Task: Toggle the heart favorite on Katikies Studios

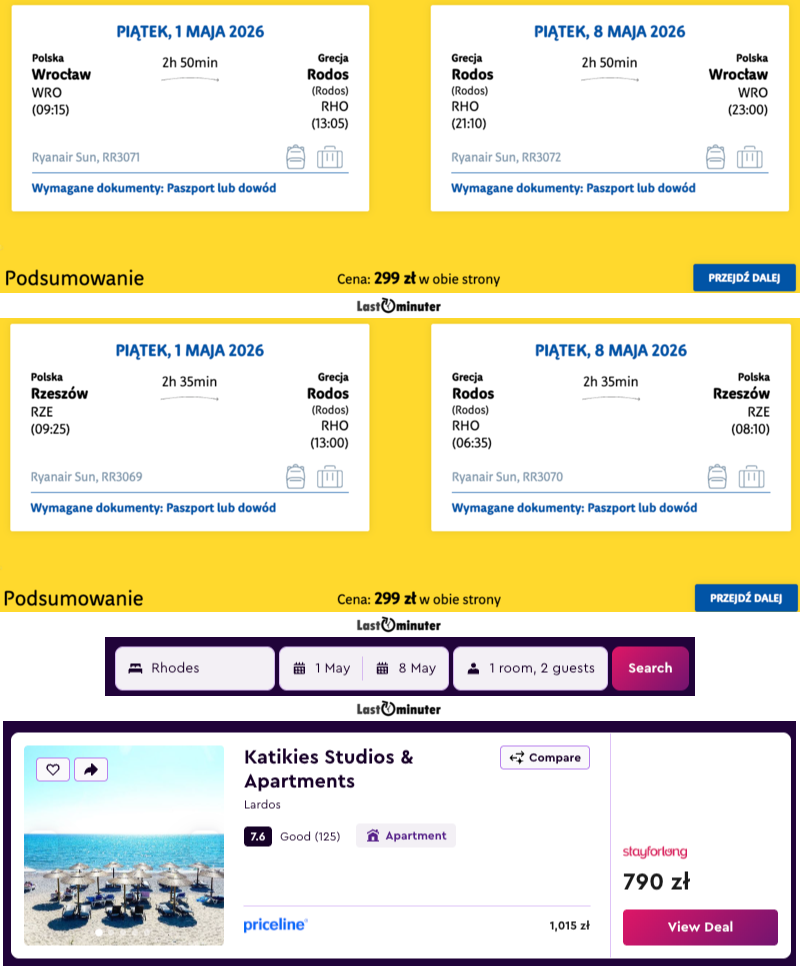Action: 53,769
